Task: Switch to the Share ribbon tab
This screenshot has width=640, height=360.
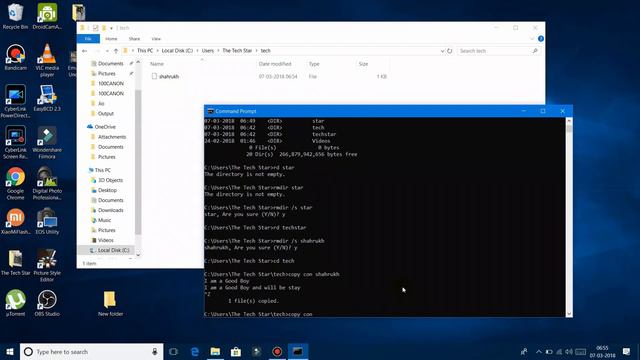Action: 134,39
